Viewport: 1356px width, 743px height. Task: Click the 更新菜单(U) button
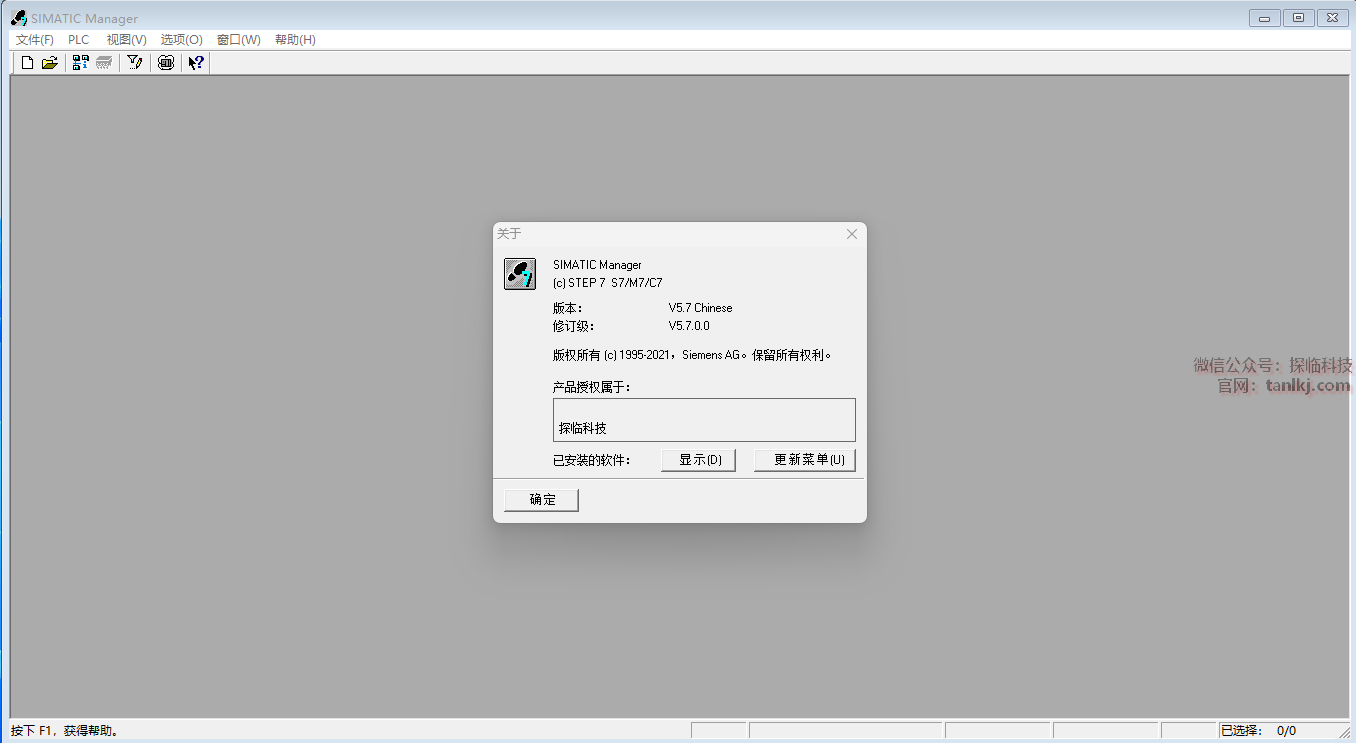(x=805, y=460)
